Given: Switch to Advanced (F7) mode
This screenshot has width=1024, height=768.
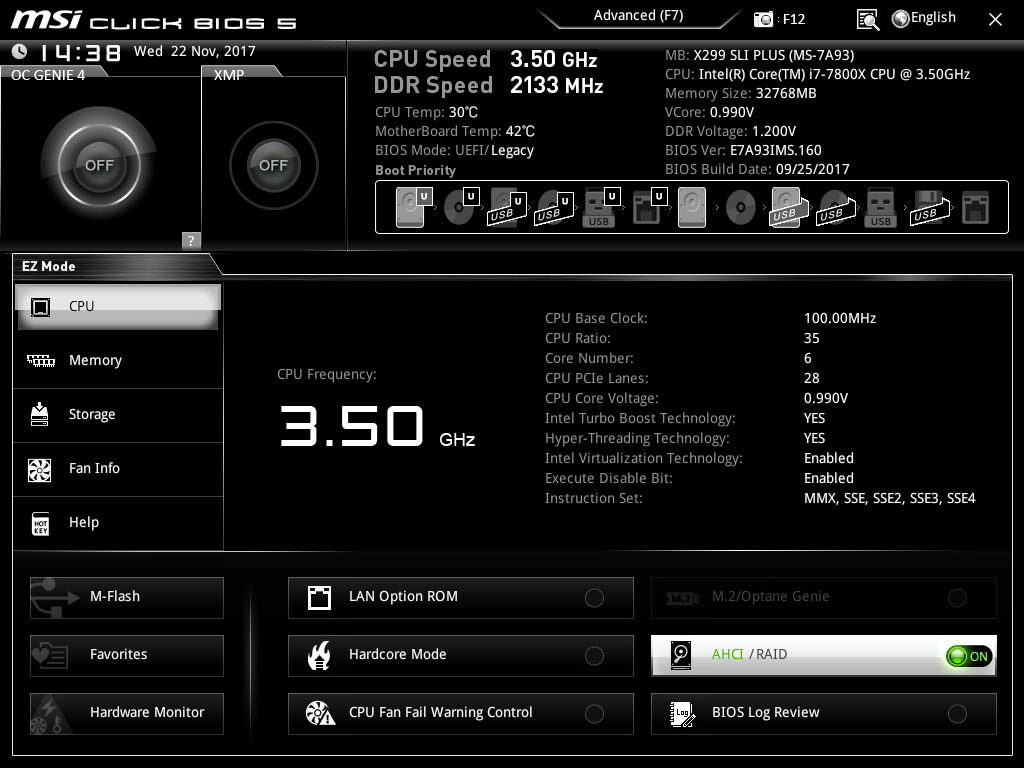Looking at the screenshot, I should point(638,16).
